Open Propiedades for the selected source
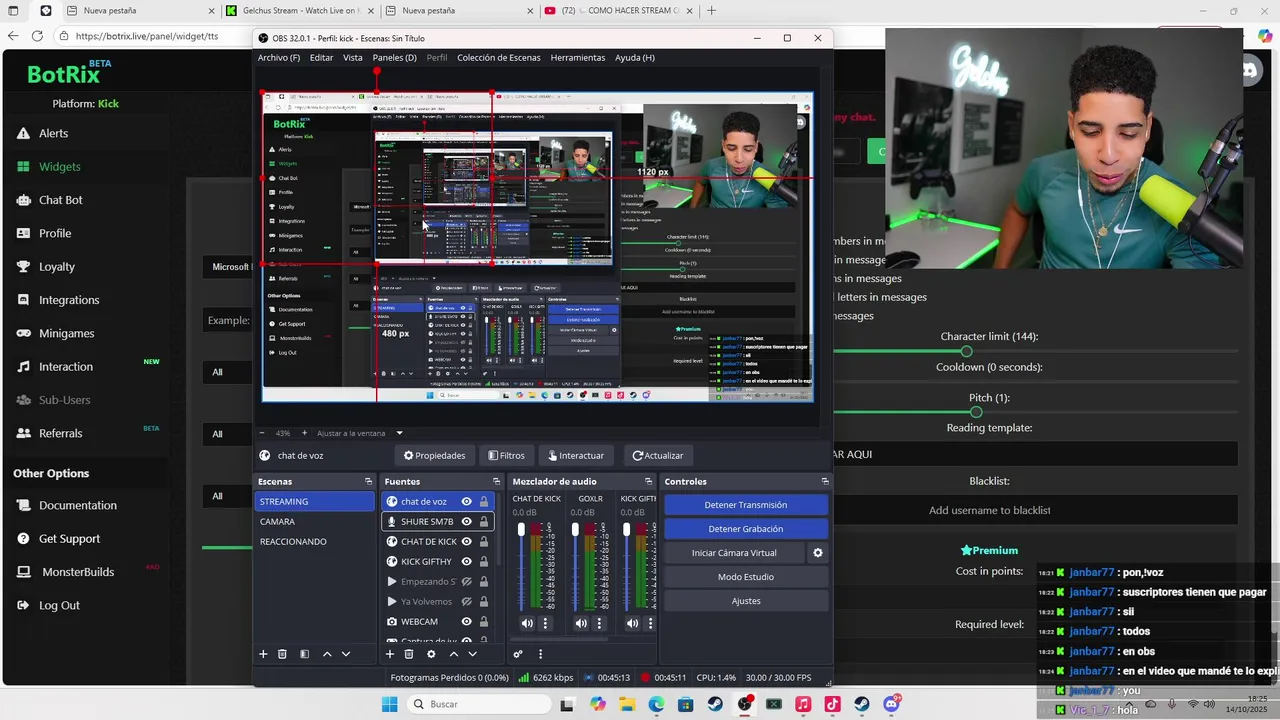Viewport: 1280px width, 720px height. [x=435, y=455]
